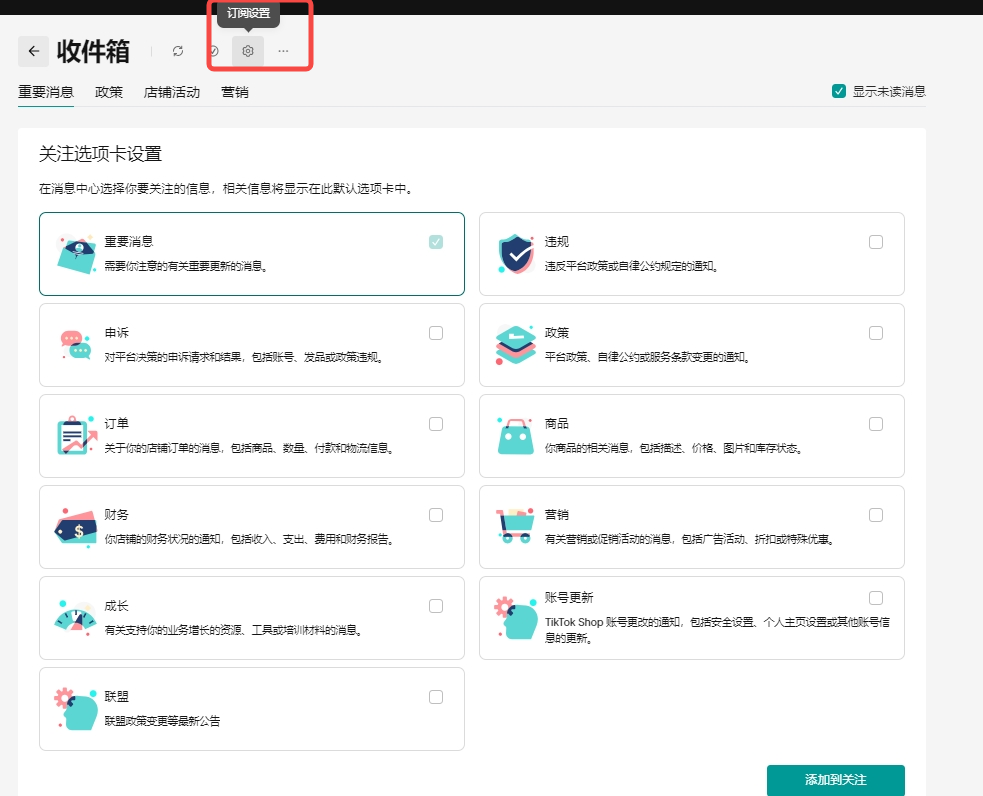Image resolution: width=983 pixels, height=796 pixels.
Task: Click the 财务 price tag icon
Action: tap(76, 527)
